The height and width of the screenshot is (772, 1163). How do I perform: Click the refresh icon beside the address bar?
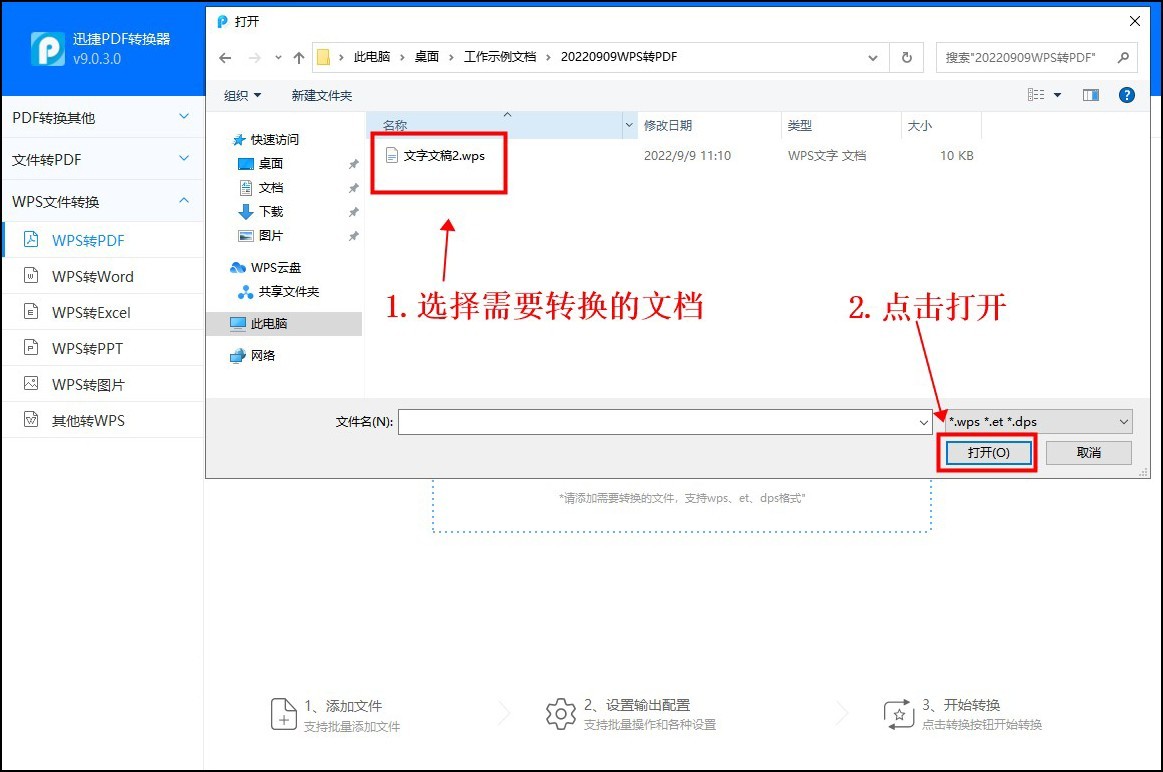[906, 57]
